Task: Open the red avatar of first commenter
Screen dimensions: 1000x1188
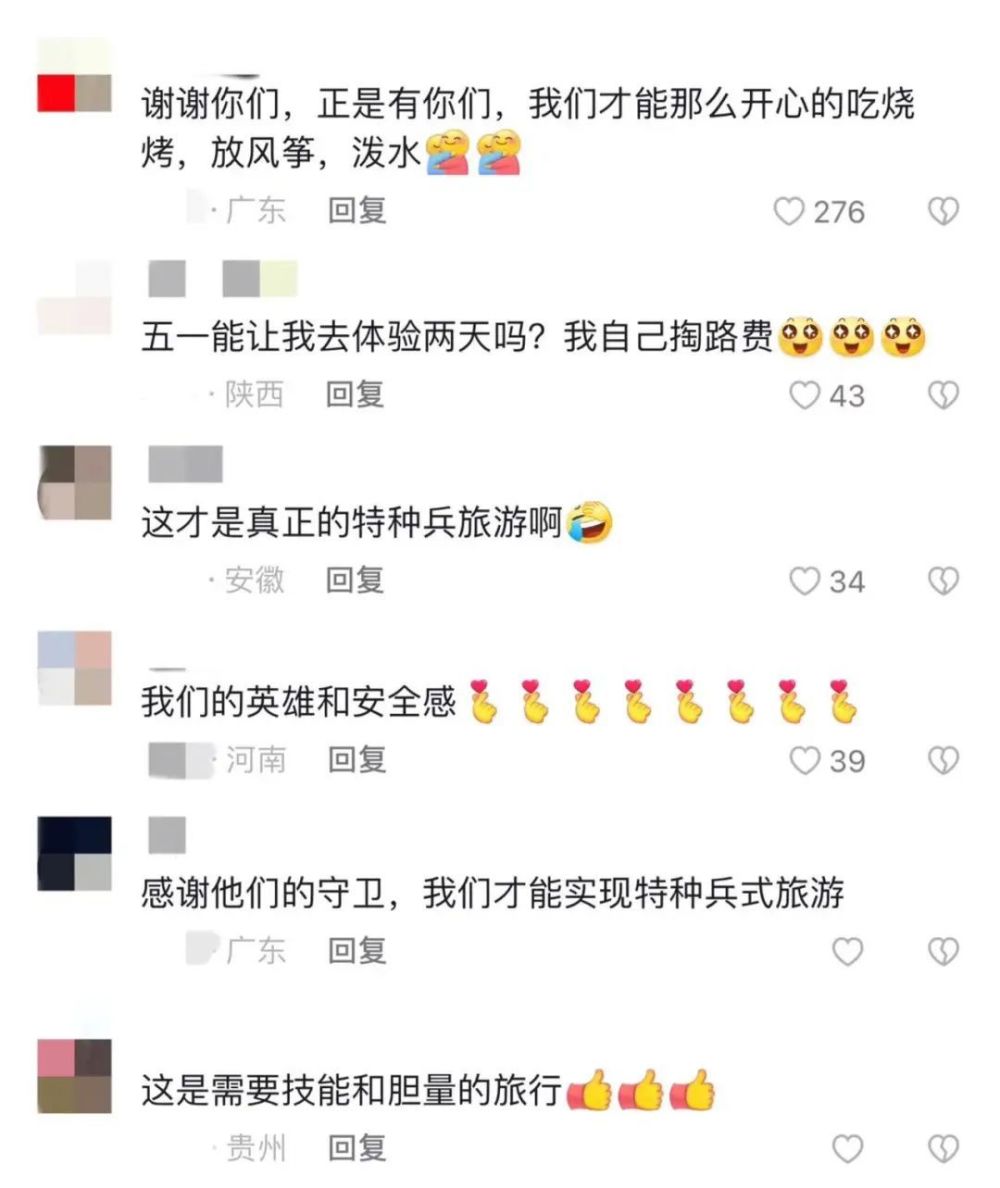Action: tap(74, 75)
